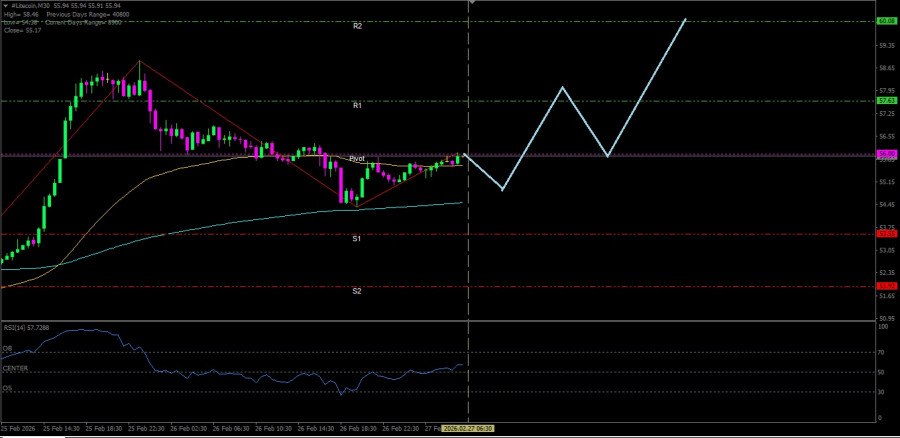Click the OS oversold level label
Viewport: 900px width, 438px height.
click(x=7, y=388)
